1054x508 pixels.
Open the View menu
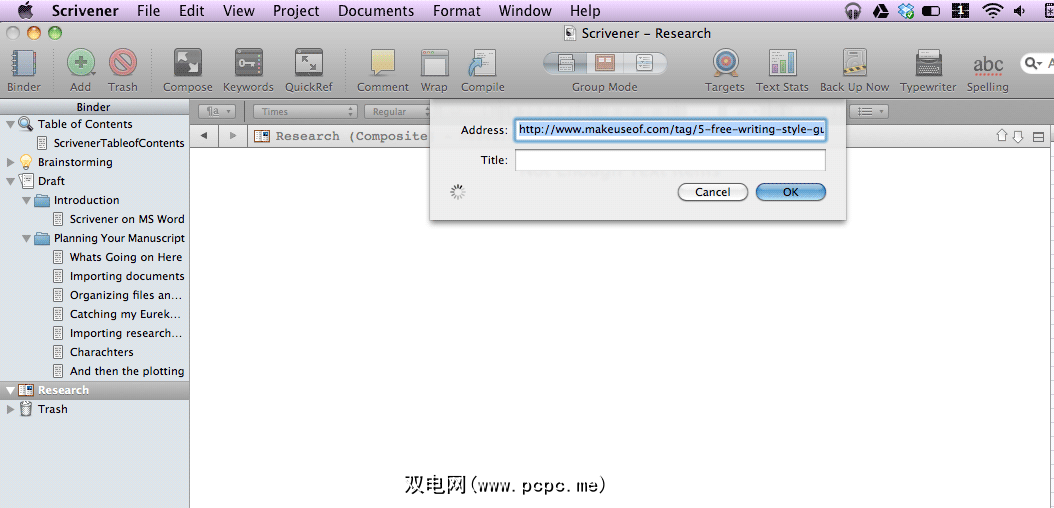point(239,11)
